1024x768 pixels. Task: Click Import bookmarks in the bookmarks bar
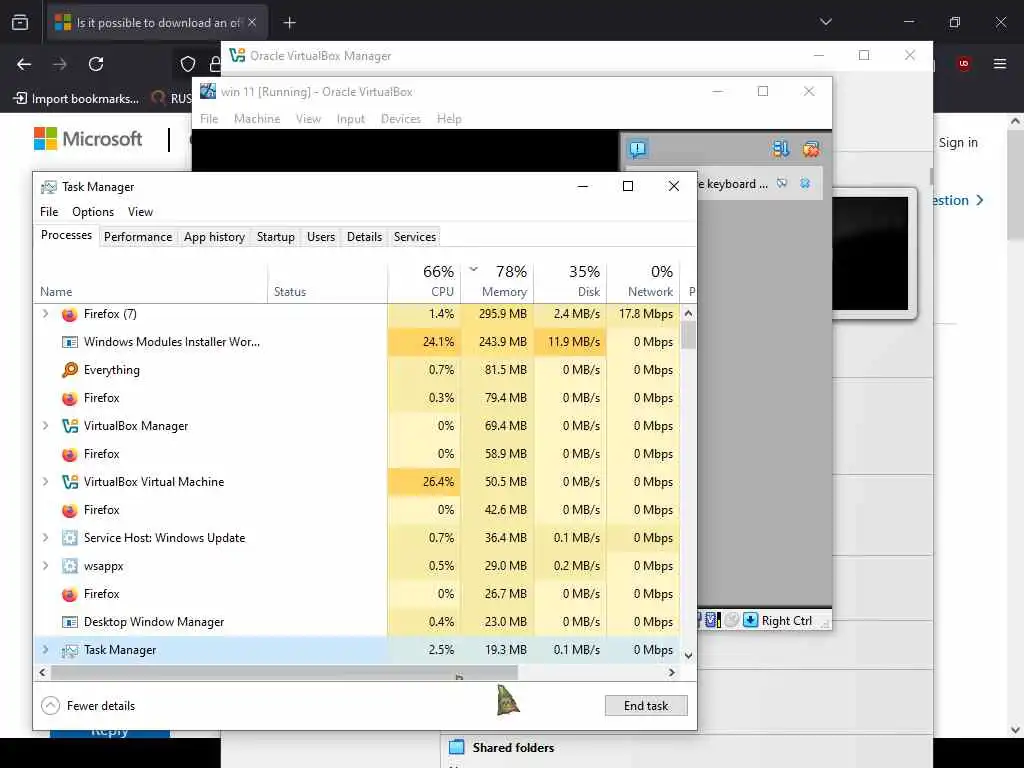[x=76, y=99]
